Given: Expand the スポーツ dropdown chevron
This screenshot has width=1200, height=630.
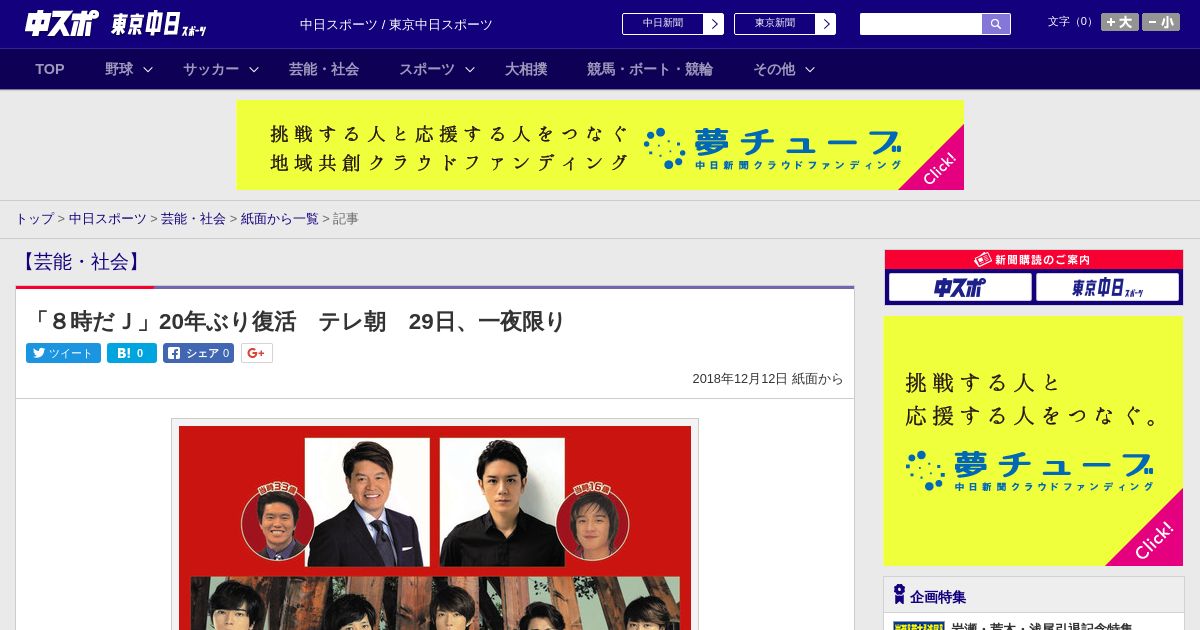Looking at the screenshot, I should (470, 69).
